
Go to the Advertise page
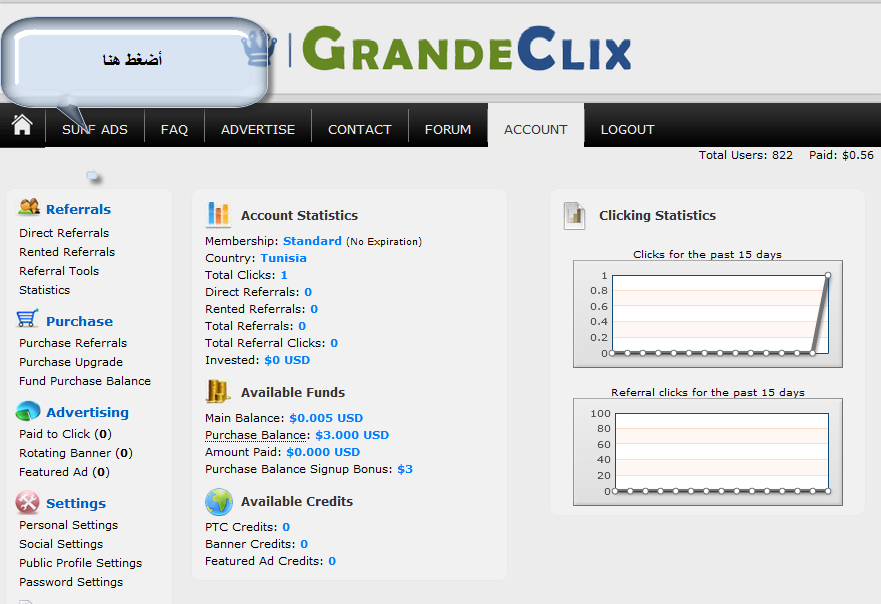tap(258, 130)
